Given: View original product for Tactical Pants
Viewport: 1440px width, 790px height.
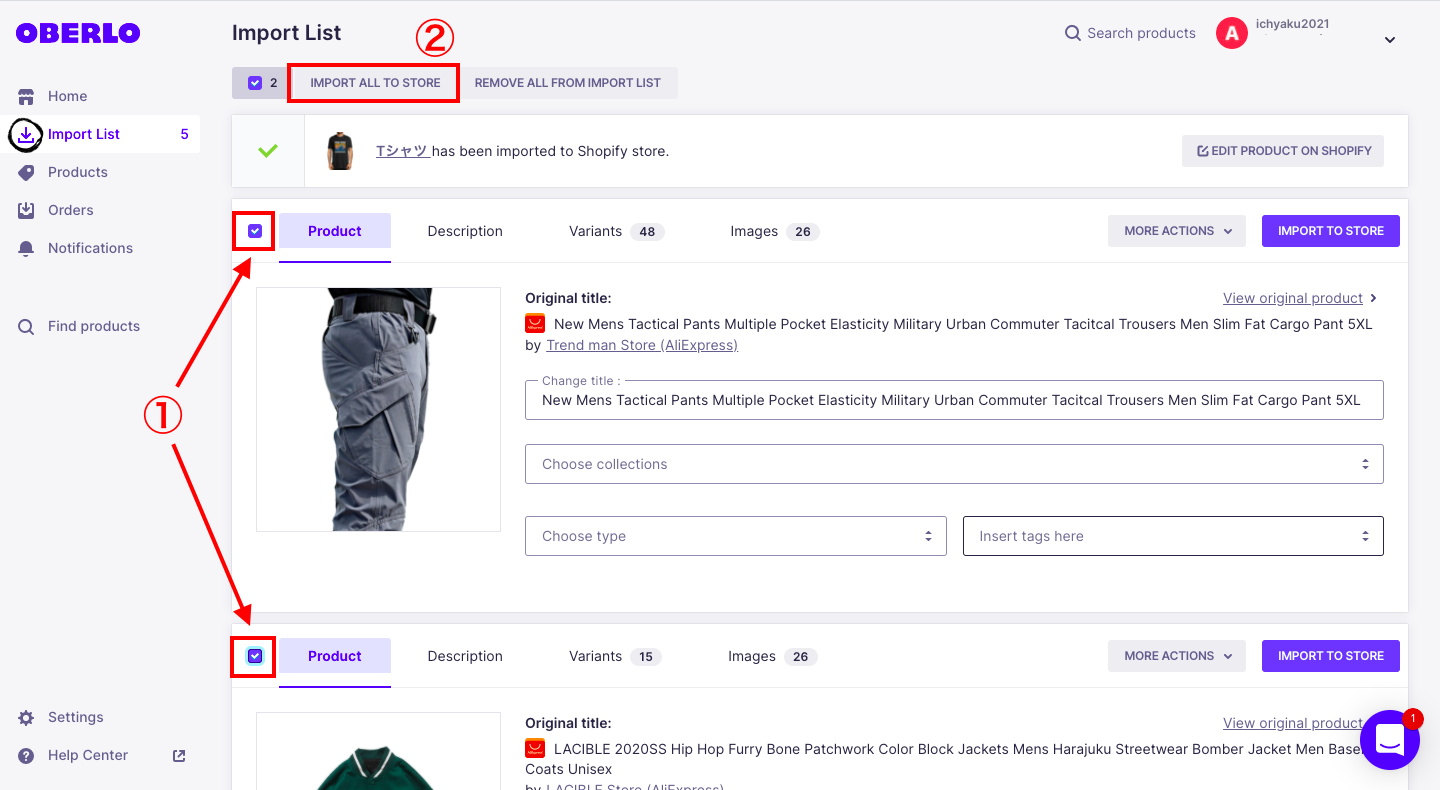Looking at the screenshot, I should pos(1293,298).
